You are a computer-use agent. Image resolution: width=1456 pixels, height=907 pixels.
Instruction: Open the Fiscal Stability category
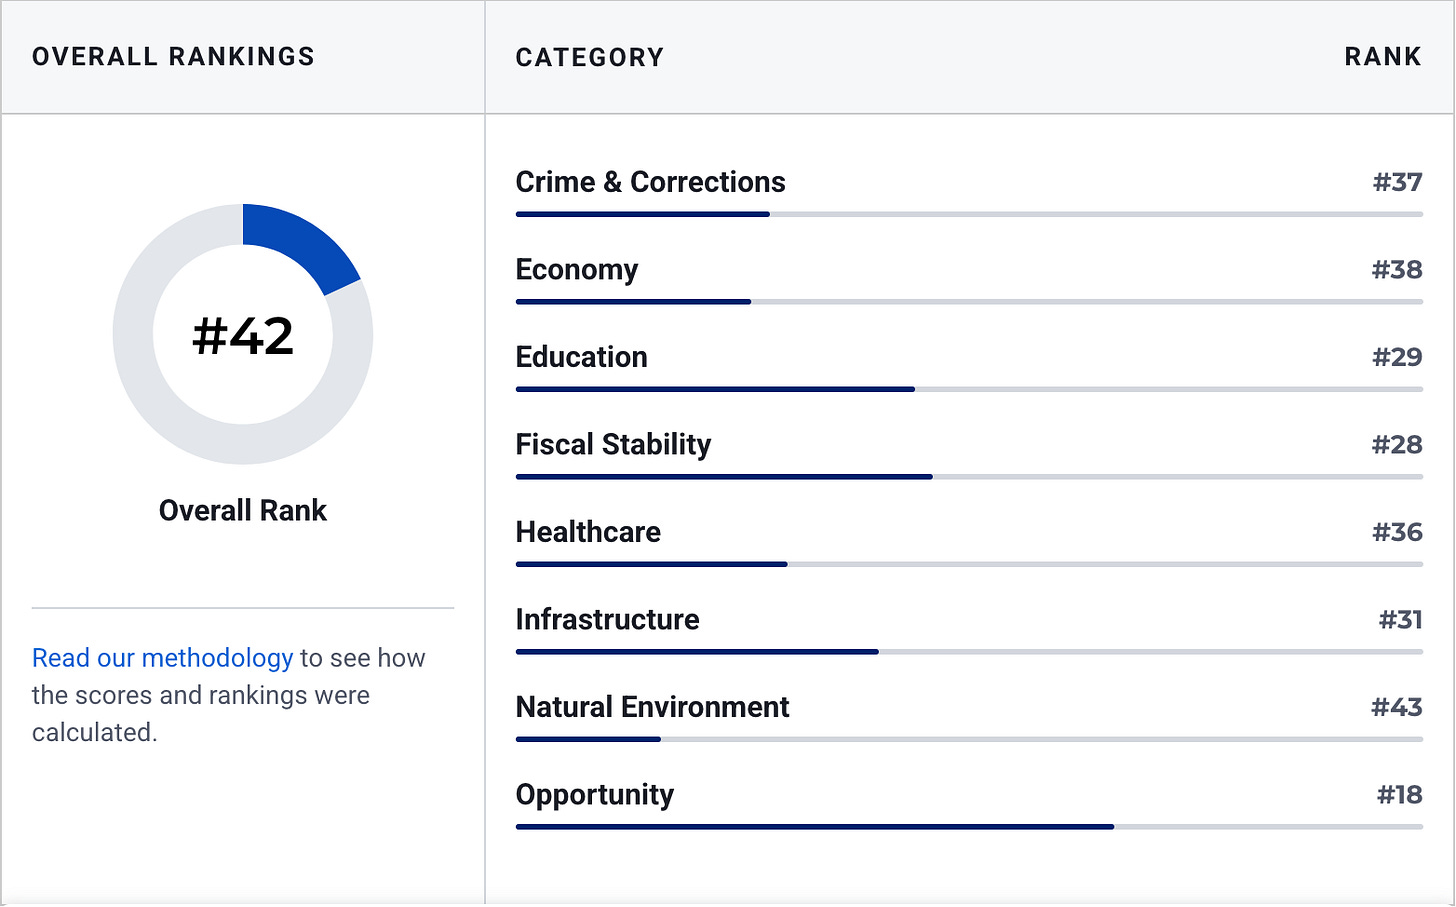click(x=613, y=445)
